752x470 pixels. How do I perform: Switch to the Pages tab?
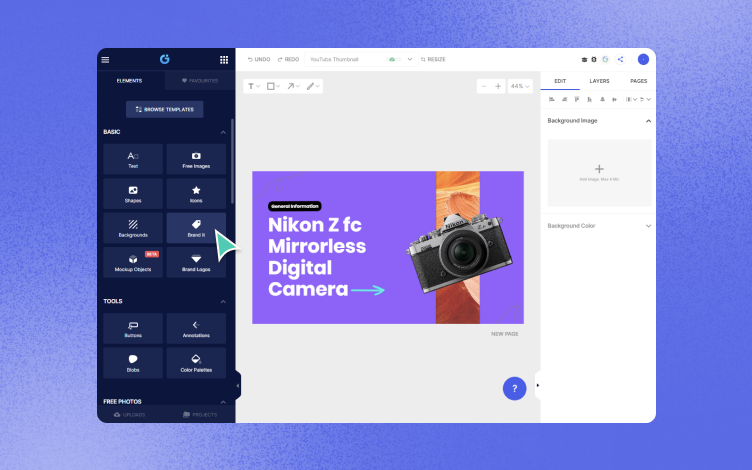point(638,81)
